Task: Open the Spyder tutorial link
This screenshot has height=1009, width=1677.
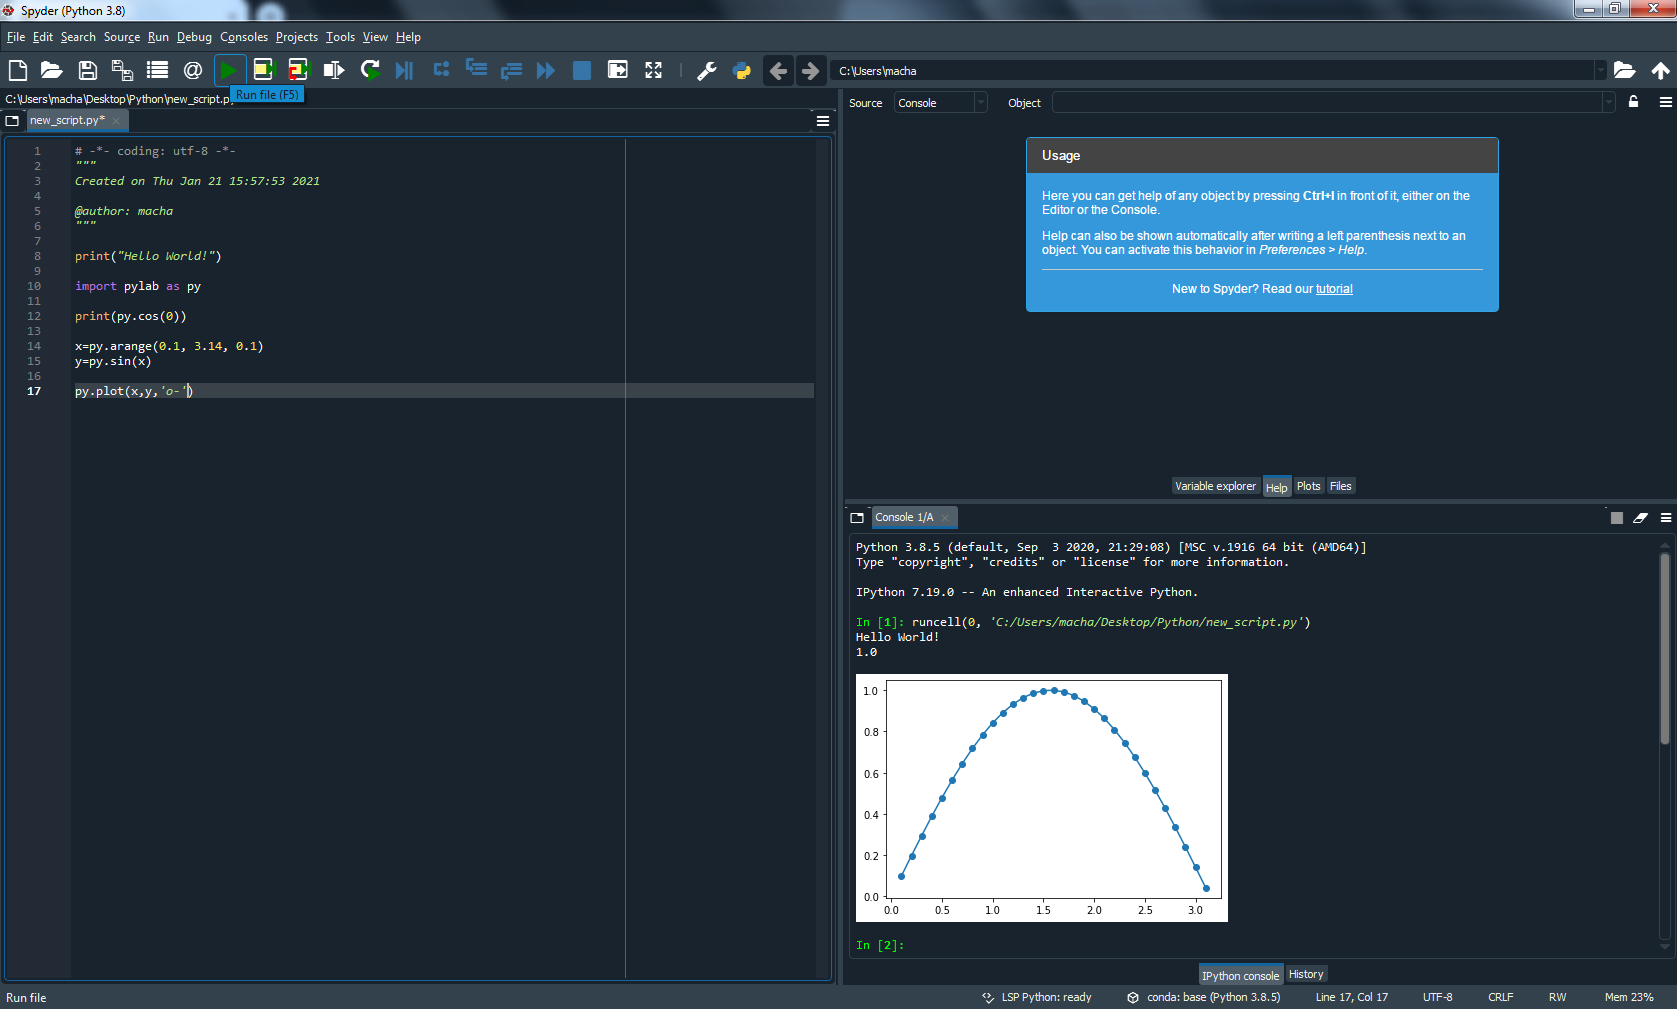Action: pyautogui.click(x=1334, y=289)
